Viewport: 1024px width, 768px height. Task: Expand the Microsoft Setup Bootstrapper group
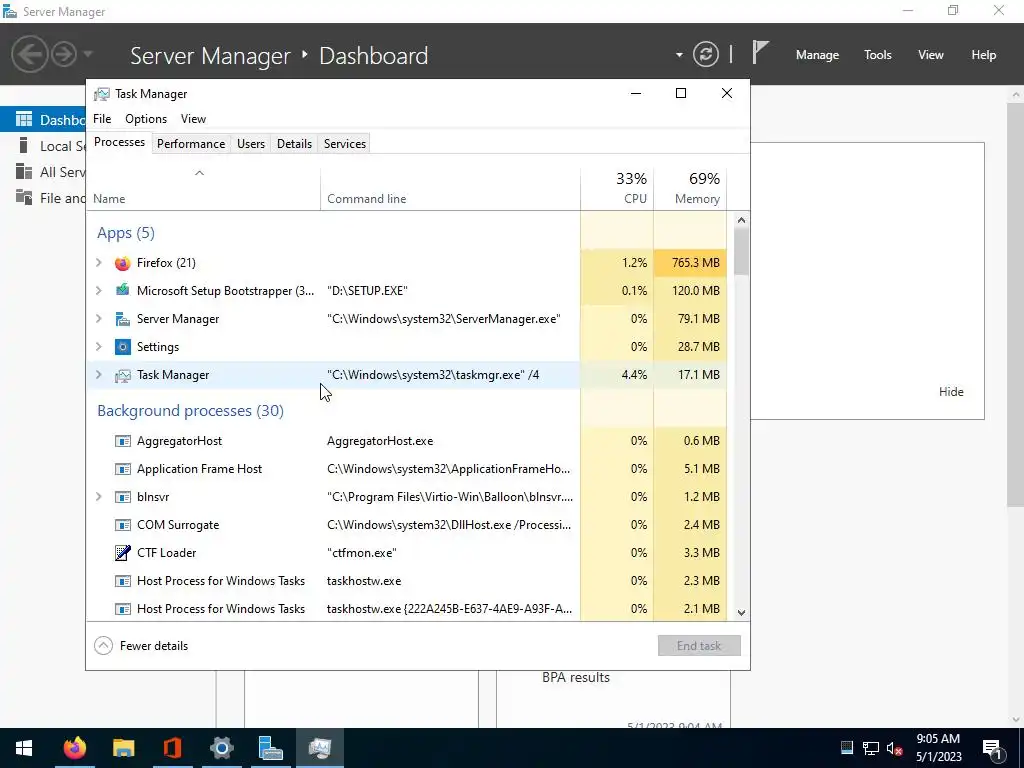tap(99, 291)
